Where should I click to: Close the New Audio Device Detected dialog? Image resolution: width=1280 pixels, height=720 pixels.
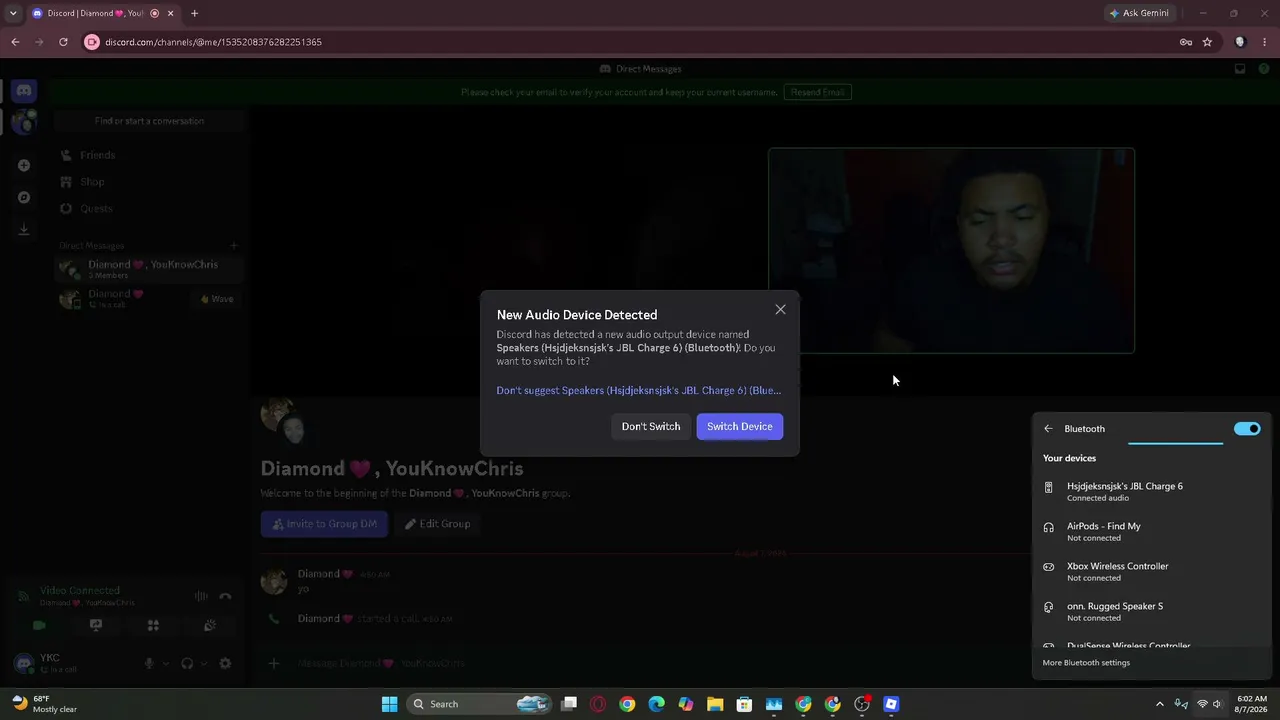click(780, 310)
